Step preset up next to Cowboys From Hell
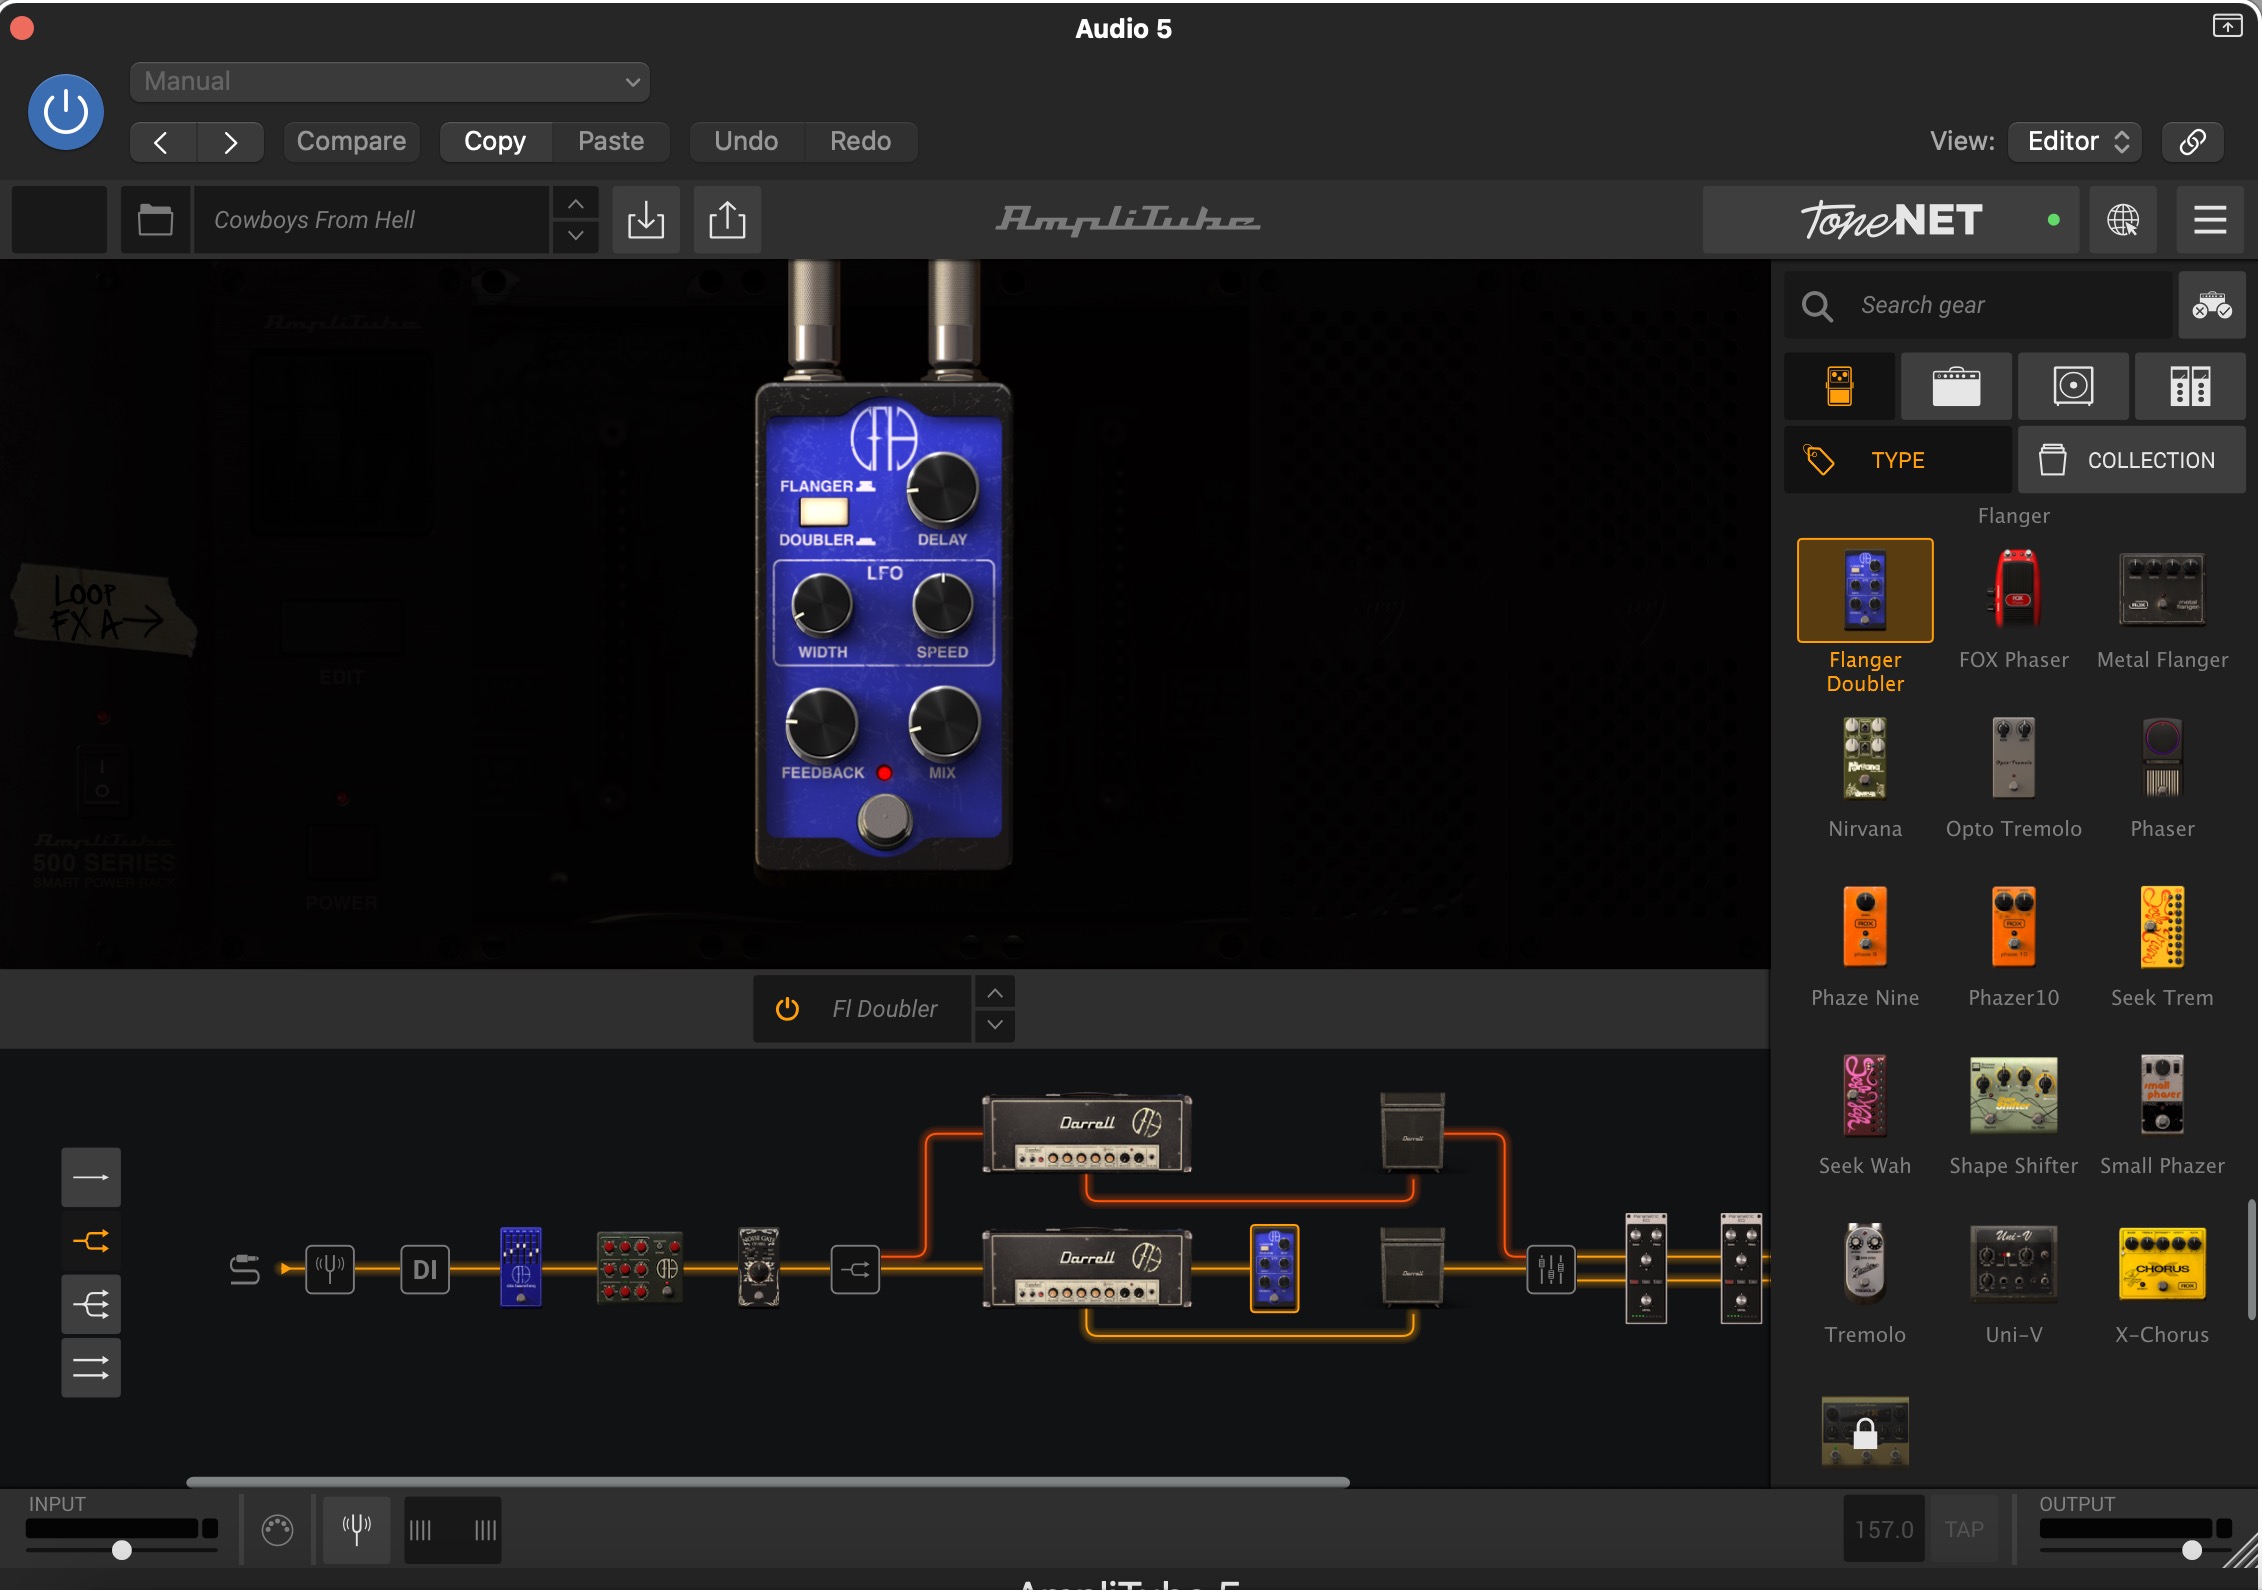Image resolution: width=2262 pixels, height=1590 pixels. (576, 203)
